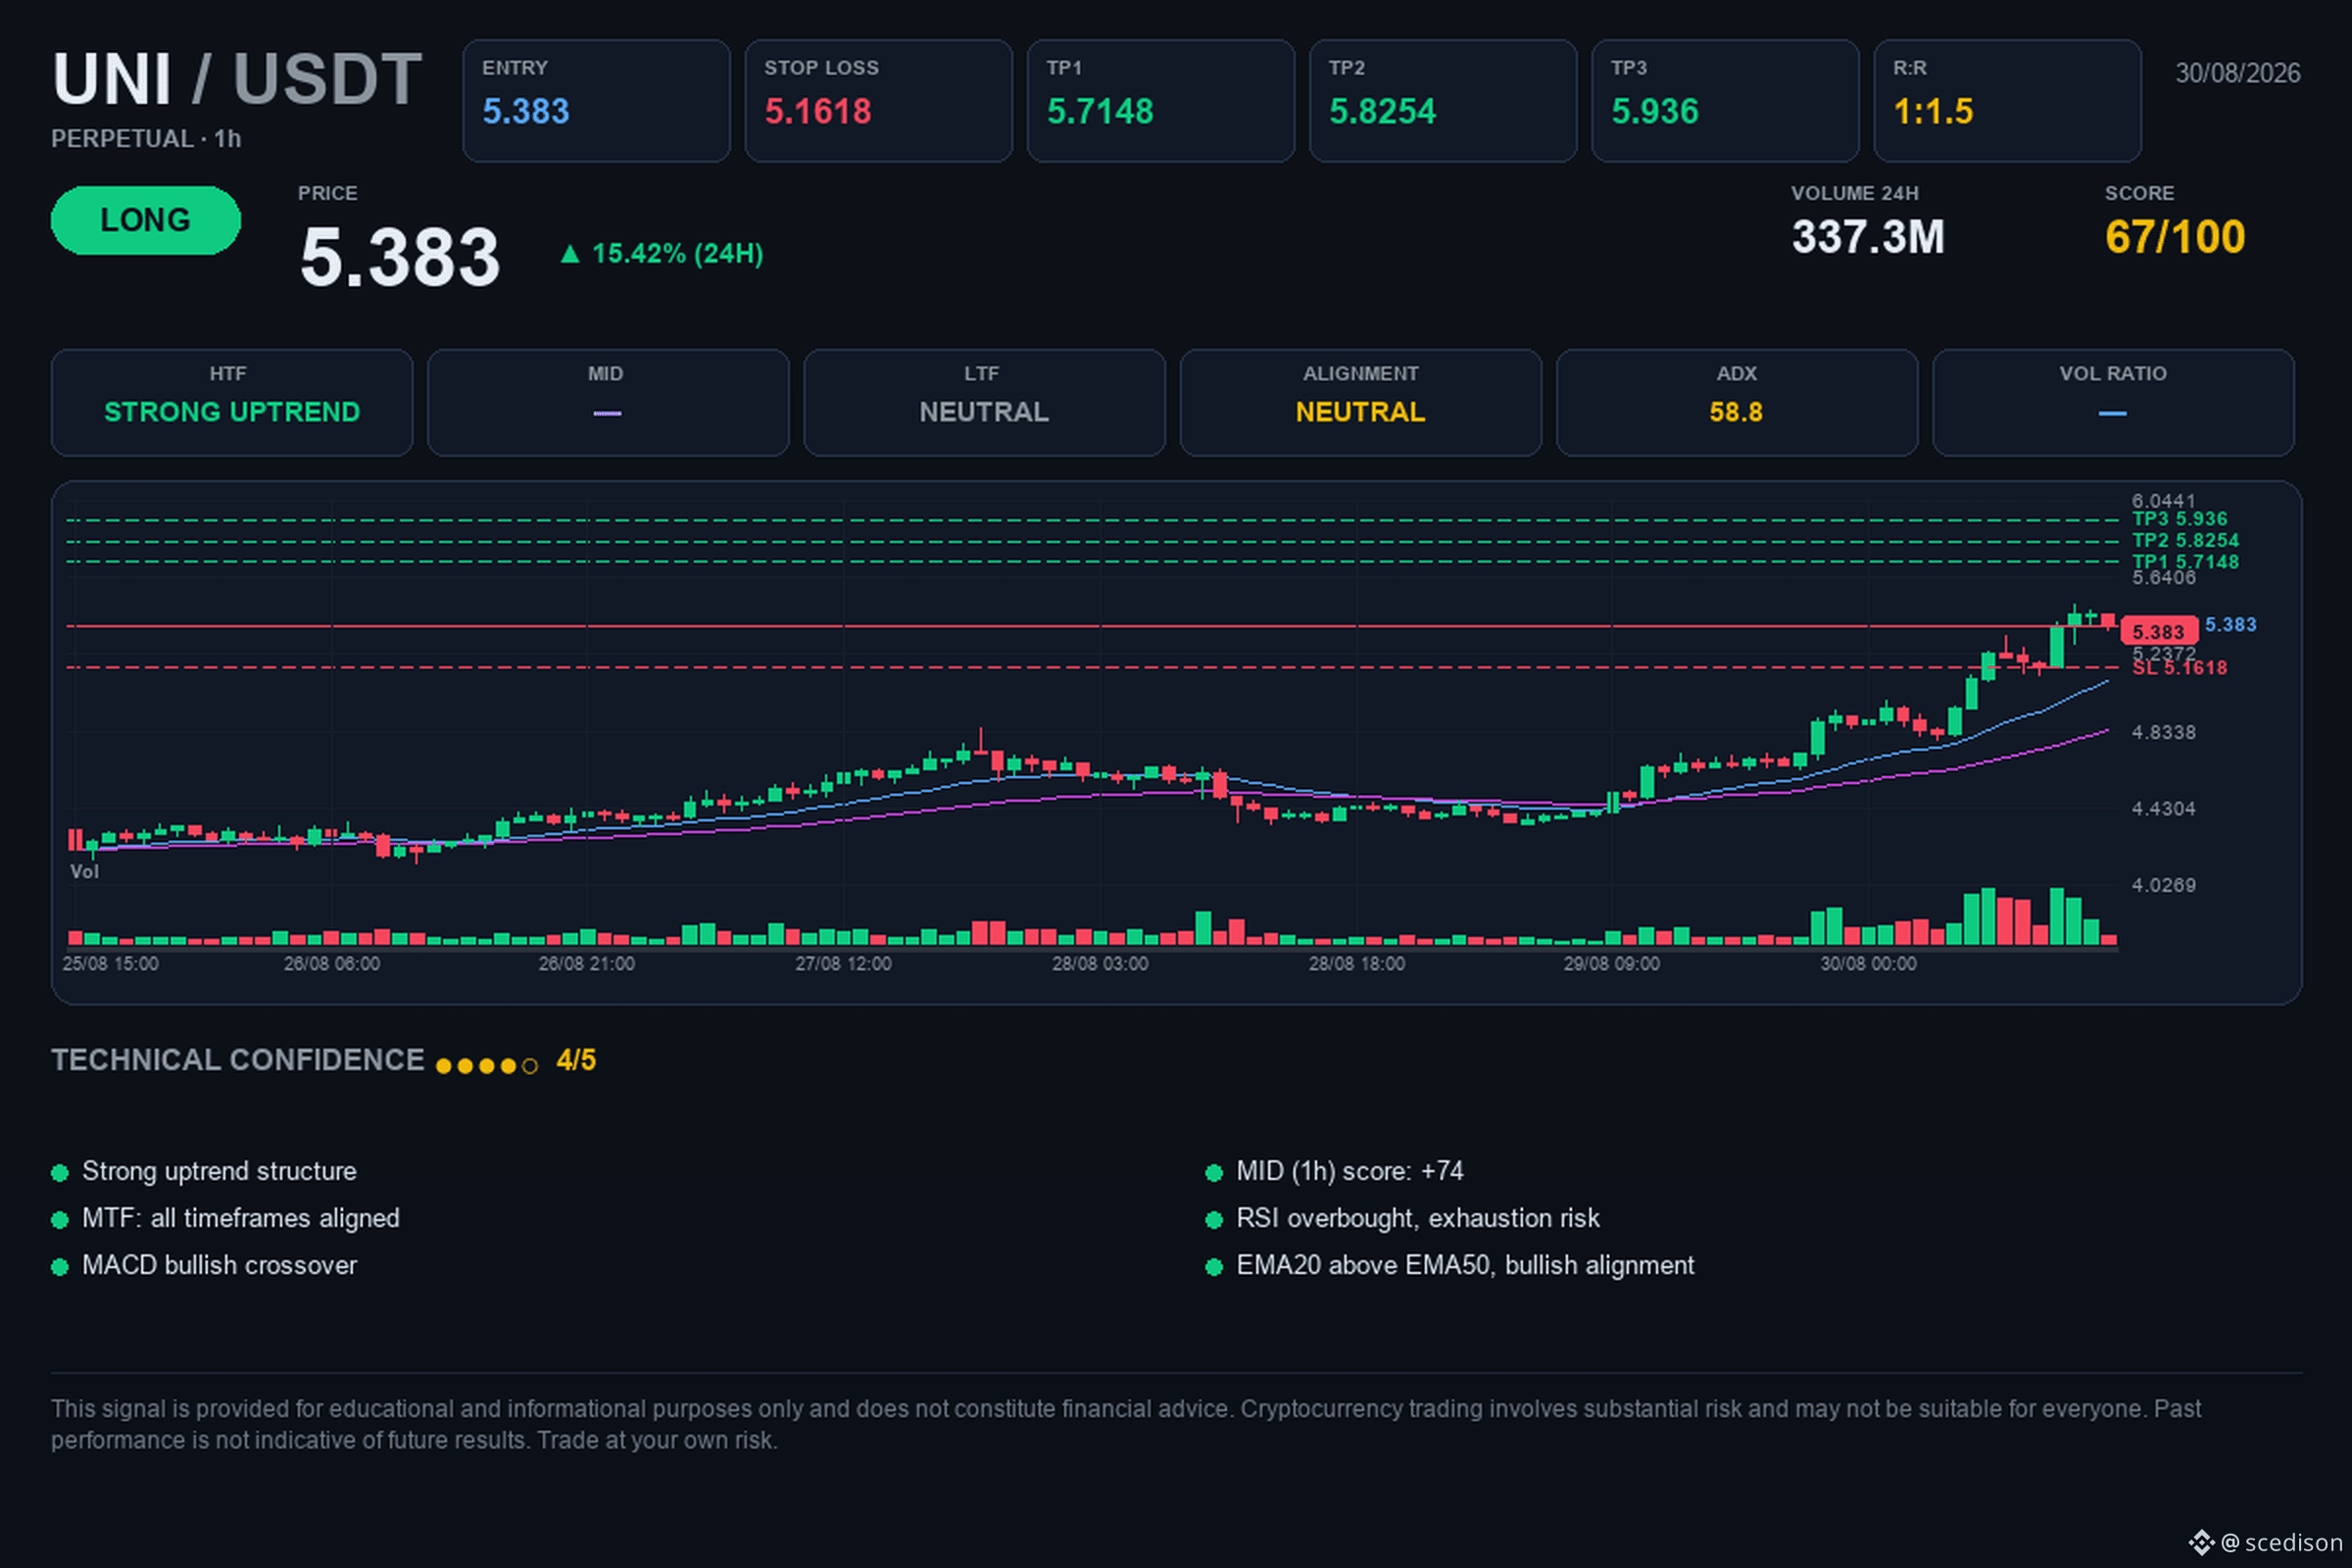
Task: Click the 4.8338 price axis label
Action: coord(2163,733)
